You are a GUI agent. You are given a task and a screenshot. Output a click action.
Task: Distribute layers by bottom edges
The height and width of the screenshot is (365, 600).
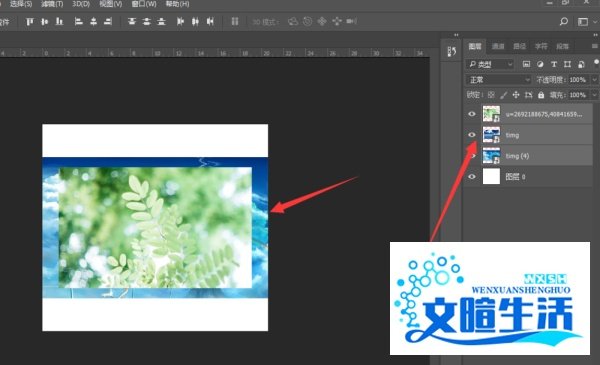[161, 21]
